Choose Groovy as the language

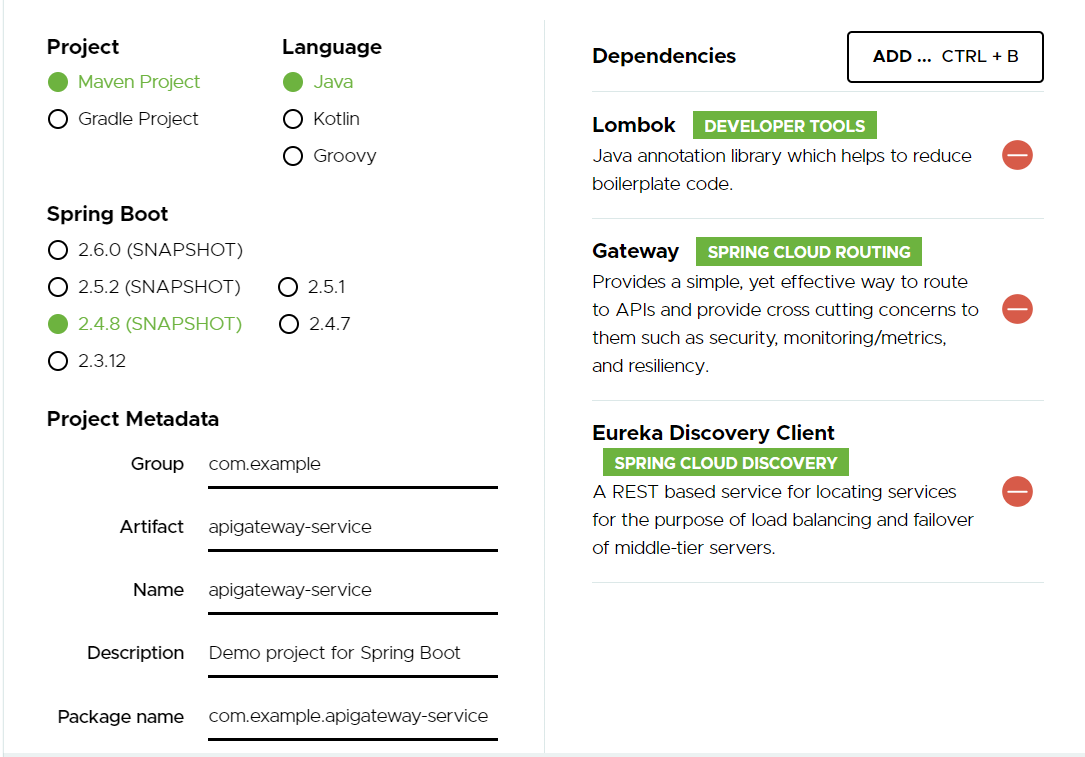click(x=293, y=156)
